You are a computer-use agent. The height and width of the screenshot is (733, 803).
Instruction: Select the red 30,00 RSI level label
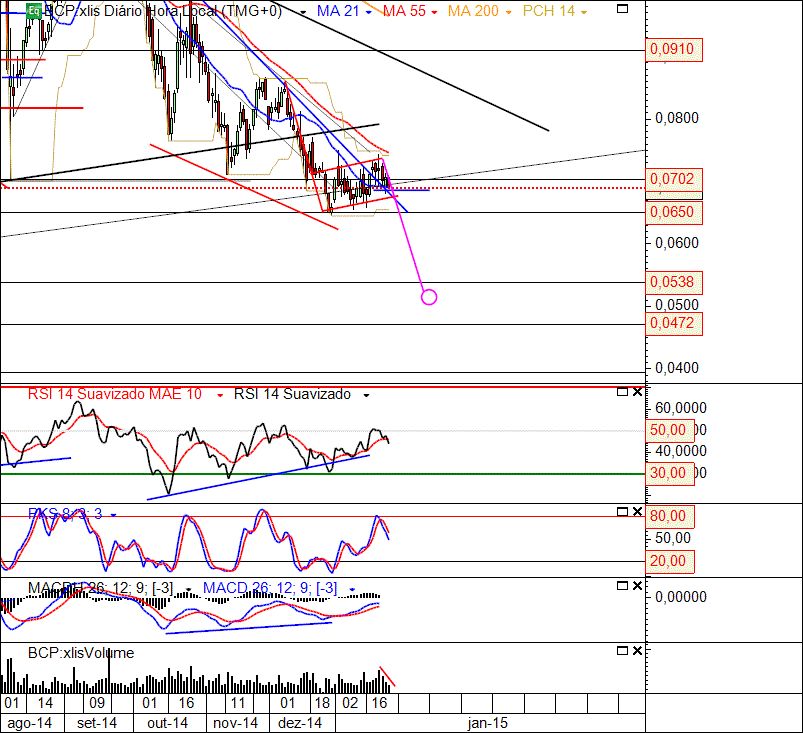(670, 473)
